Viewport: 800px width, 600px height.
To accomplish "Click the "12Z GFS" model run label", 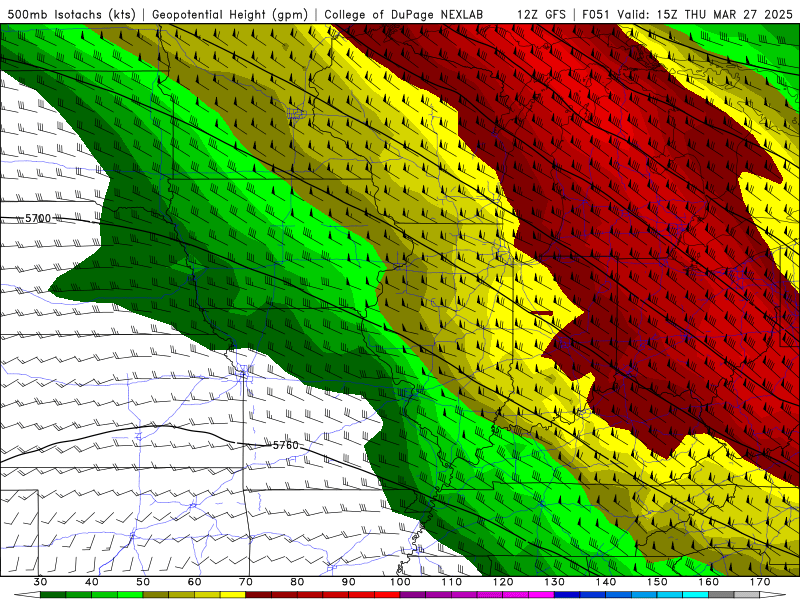I will point(541,14).
